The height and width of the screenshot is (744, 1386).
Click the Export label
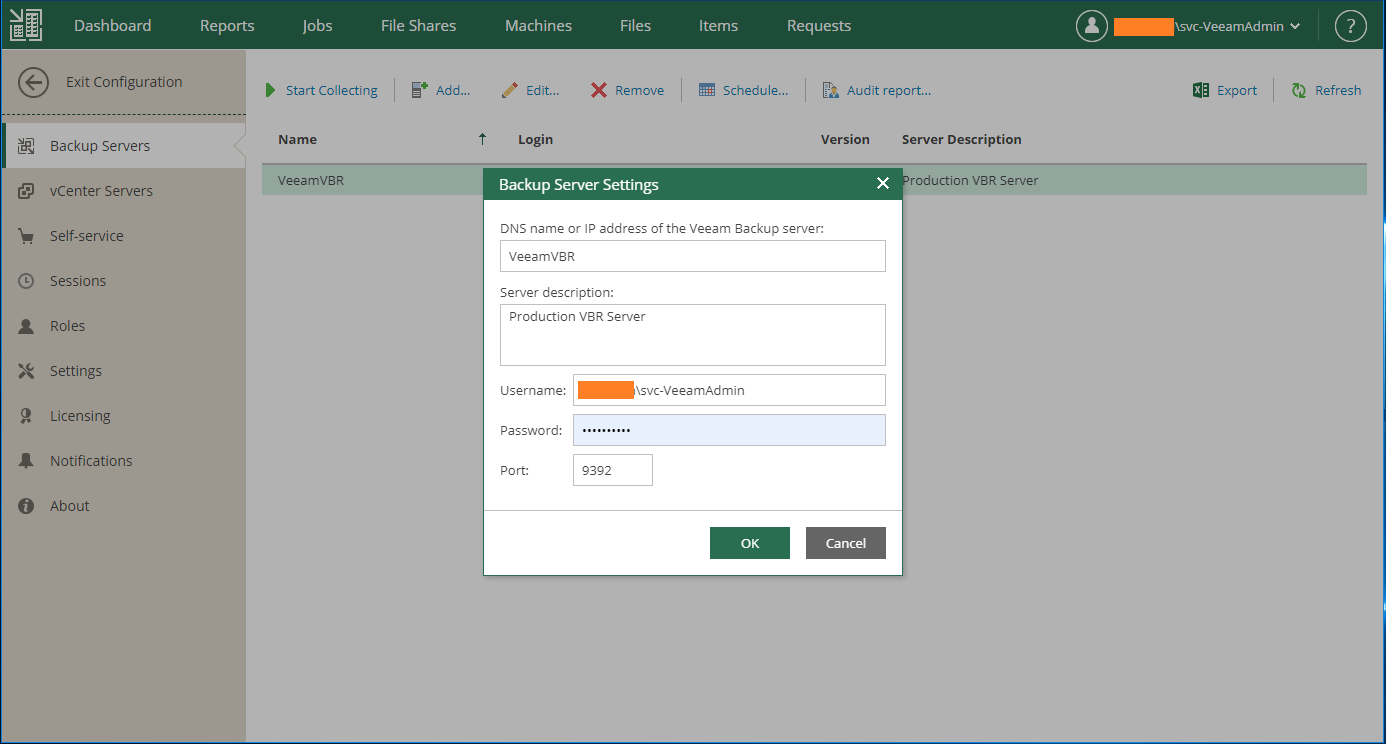coord(1237,90)
